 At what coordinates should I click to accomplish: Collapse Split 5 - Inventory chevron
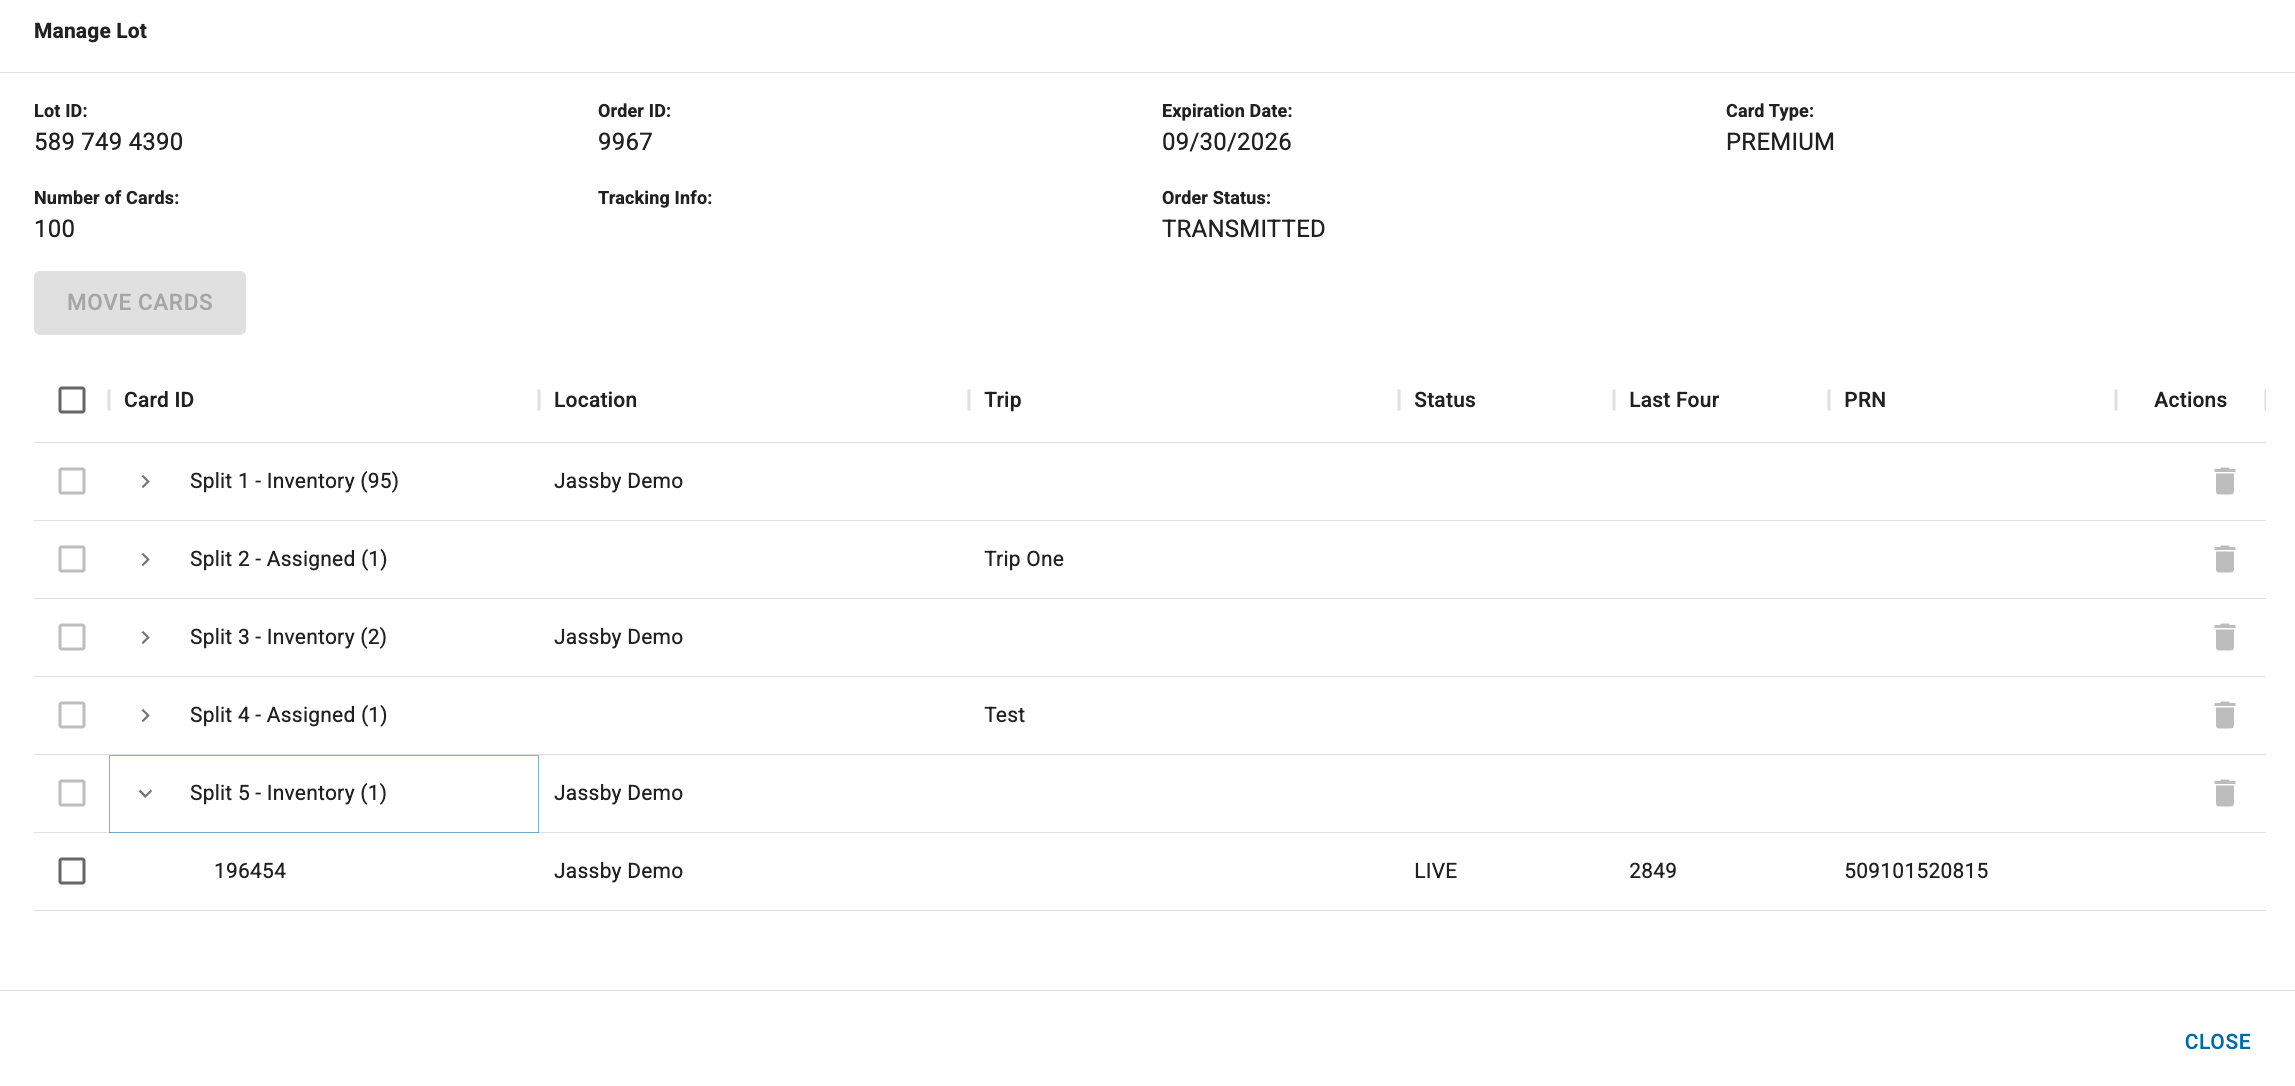(145, 793)
